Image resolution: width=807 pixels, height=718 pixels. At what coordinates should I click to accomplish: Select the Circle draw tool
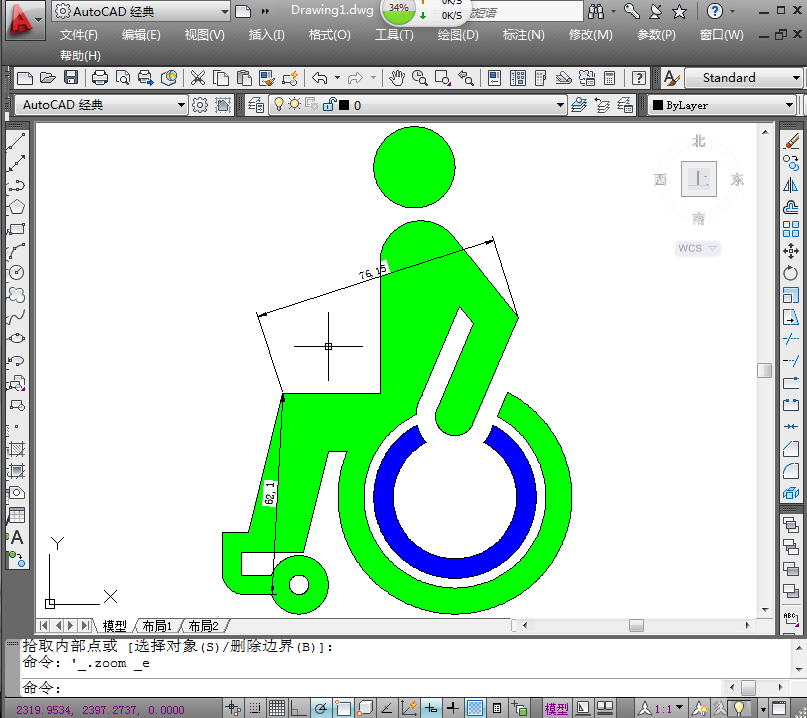[16, 273]
